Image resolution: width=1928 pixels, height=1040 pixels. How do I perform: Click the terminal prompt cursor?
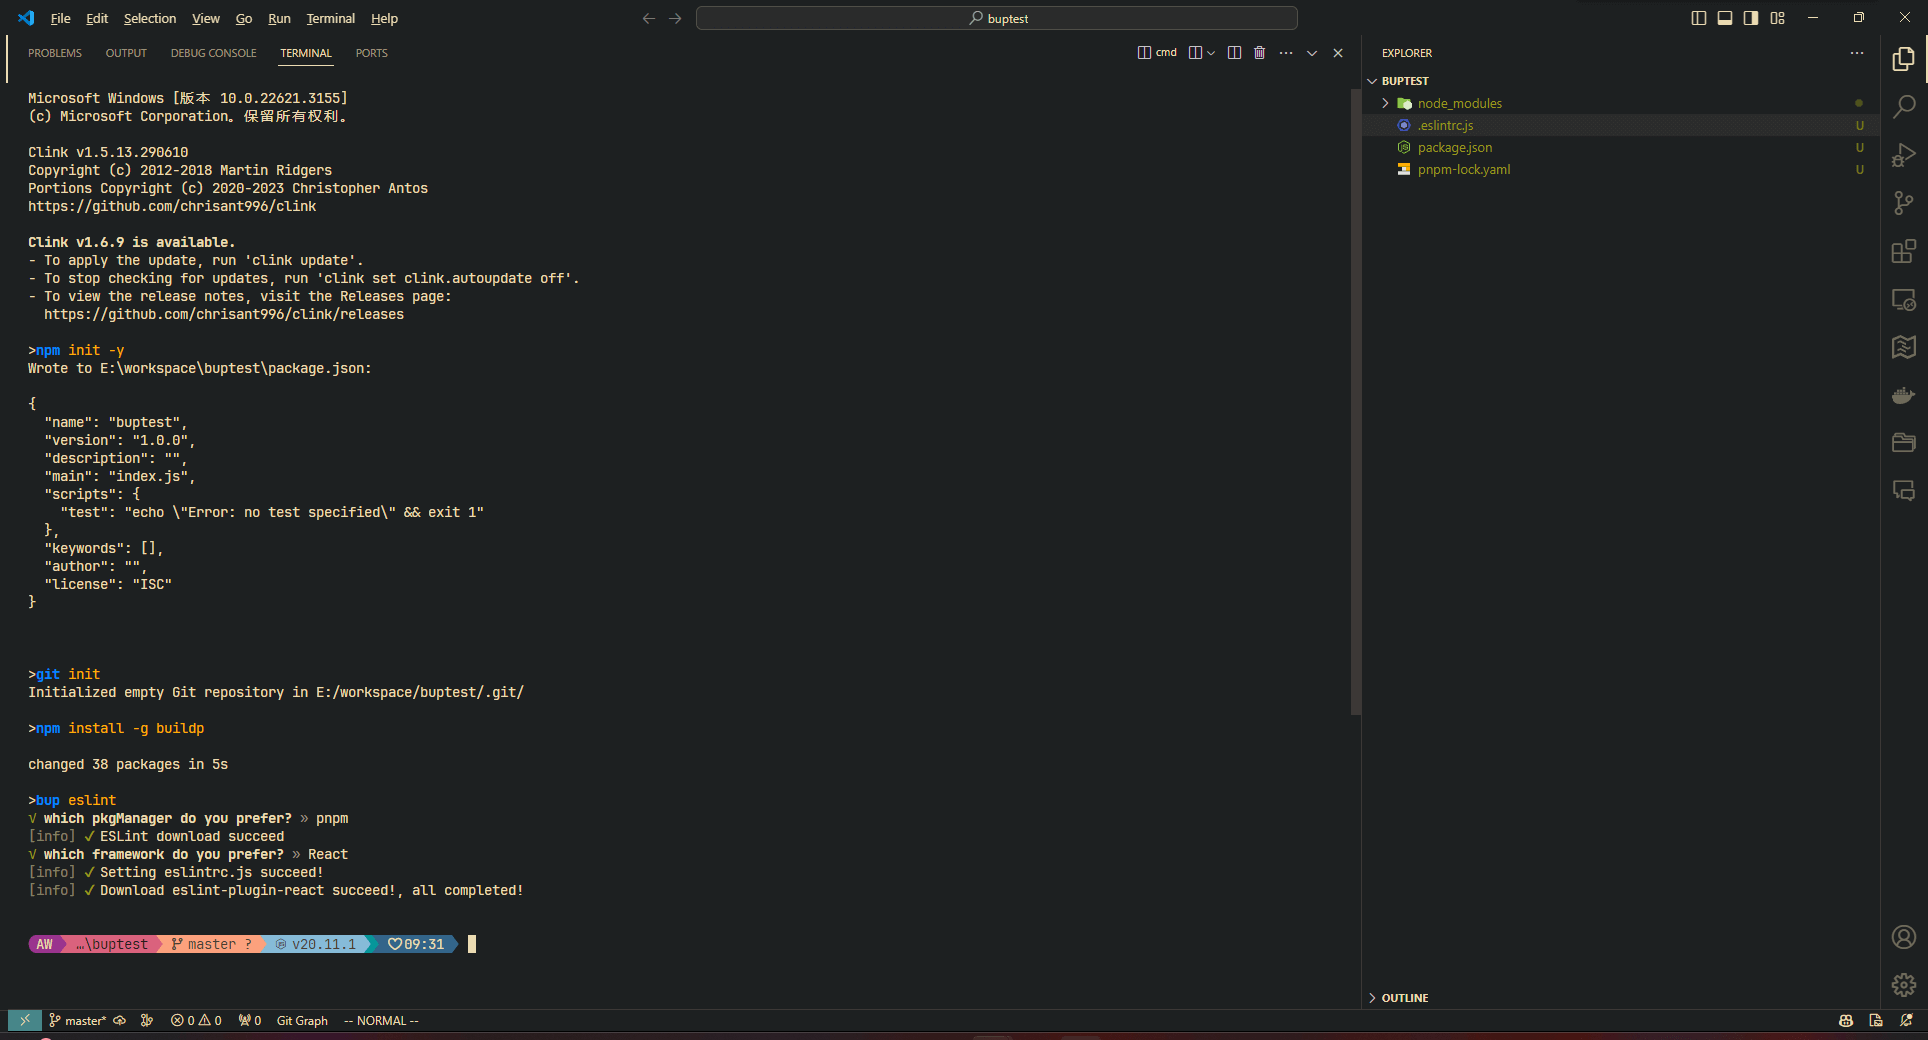click(472, 944)
